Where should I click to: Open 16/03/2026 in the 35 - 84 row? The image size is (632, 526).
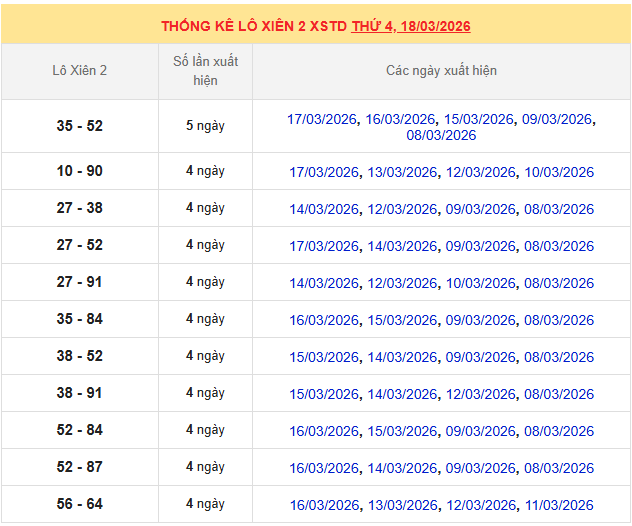[x=324, y=320]
